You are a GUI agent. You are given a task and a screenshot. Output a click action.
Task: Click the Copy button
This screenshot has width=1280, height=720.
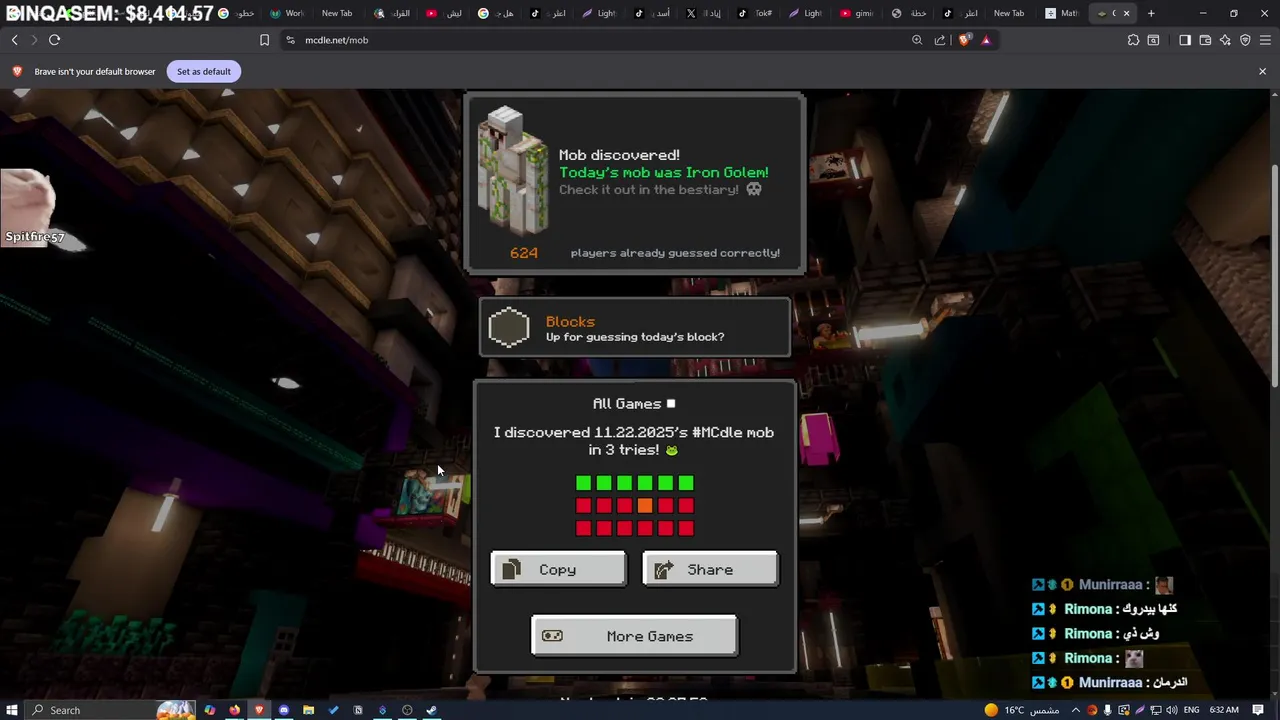558,569
